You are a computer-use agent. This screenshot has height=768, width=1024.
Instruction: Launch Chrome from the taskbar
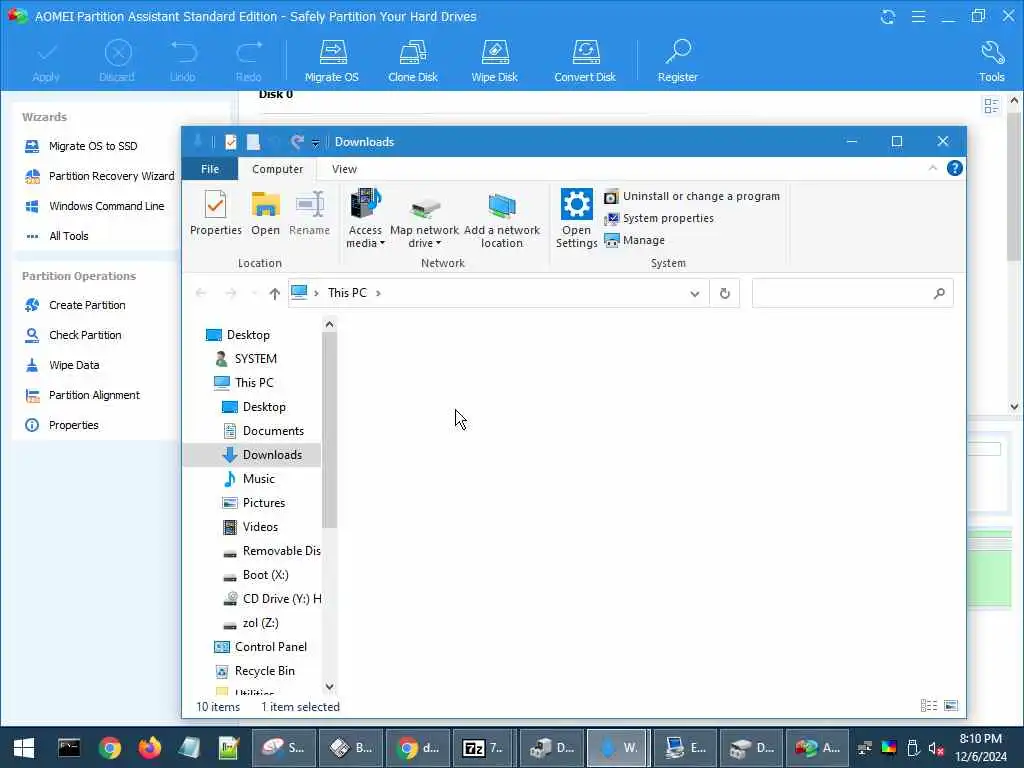110,748
